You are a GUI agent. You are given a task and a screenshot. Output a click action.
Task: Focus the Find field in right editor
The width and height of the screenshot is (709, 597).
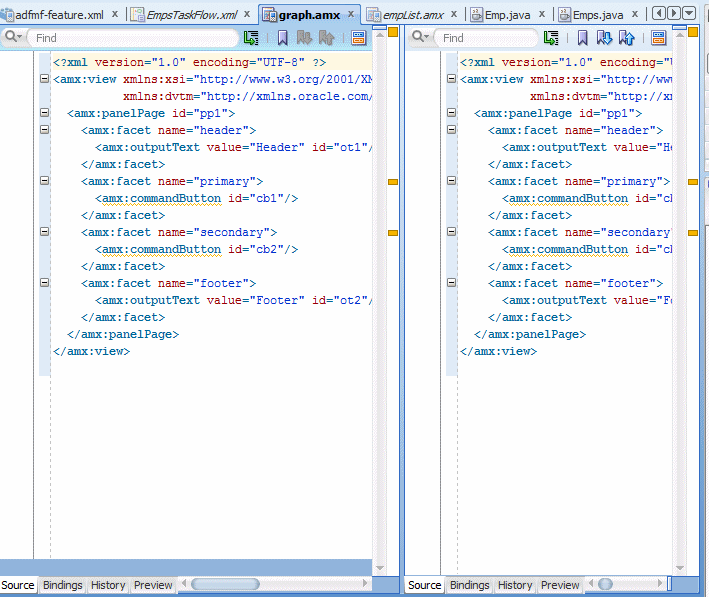[x=486, y=38]
